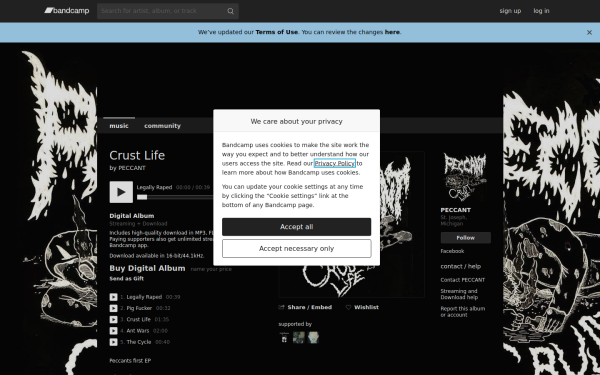600x375 pixels.
Task: Open PECCANT band logo image in sidebar
Action: [x=465, y=177]
